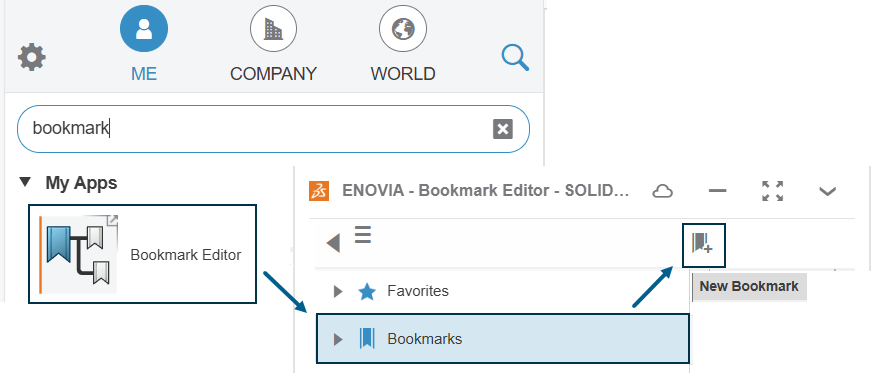Image resolution: width=878 pixels, height=373 pixels.
Task: Expand the Bookmarks tree node
Action: tap(337, 339)
